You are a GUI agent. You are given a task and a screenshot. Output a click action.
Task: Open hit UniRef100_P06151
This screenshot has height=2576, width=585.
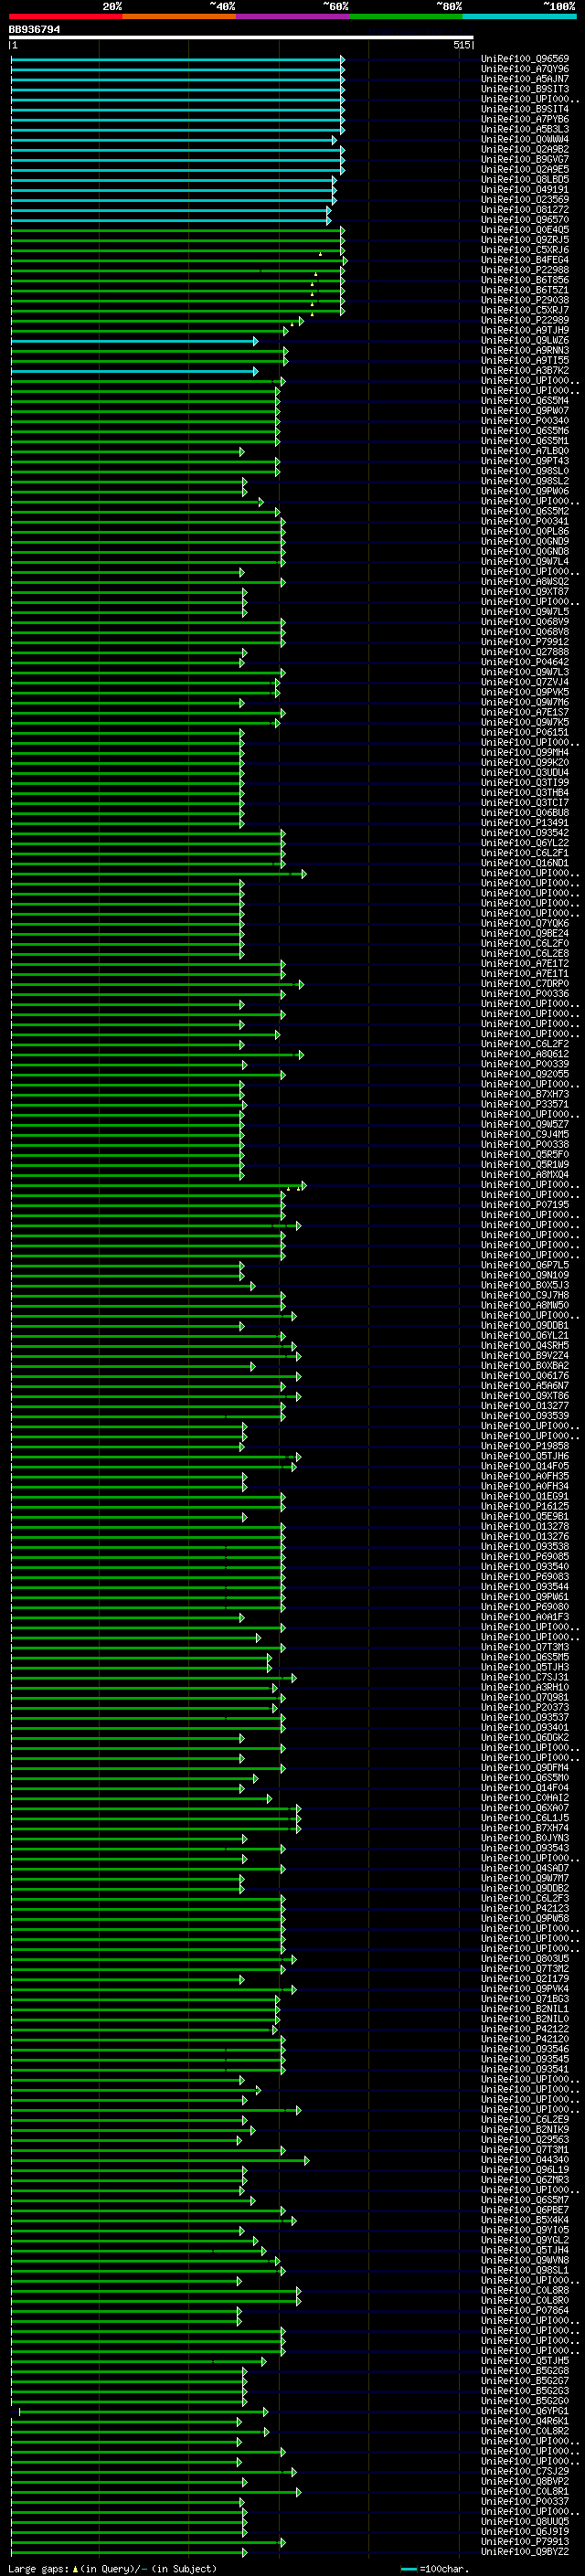click(x=525, y=732)
